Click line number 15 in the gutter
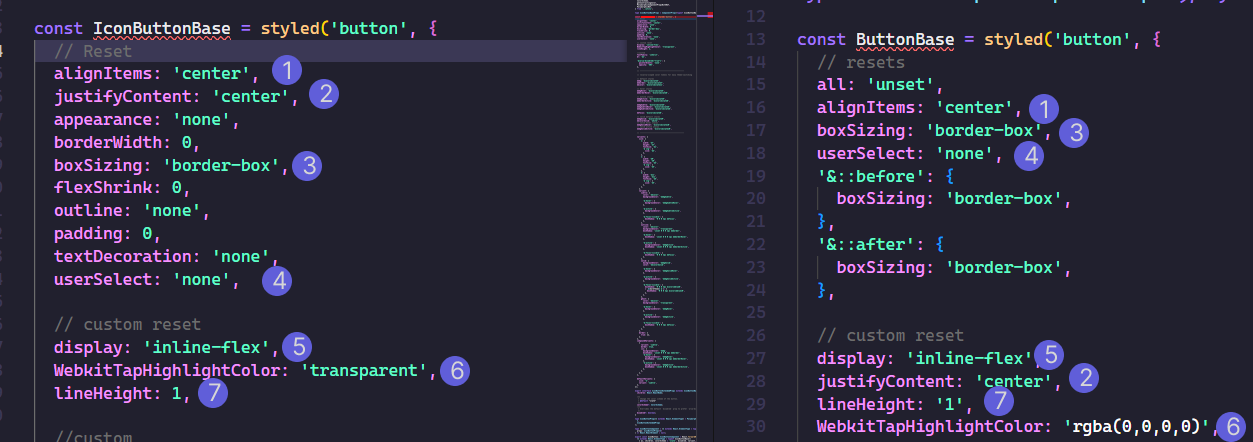 [x=756, y=85]
